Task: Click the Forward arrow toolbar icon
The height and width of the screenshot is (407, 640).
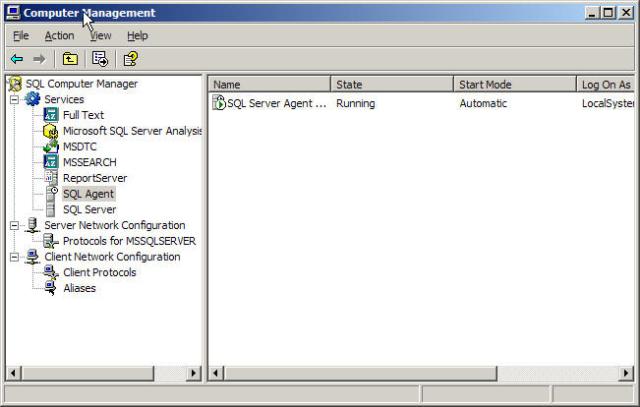Action: [40, 59]
